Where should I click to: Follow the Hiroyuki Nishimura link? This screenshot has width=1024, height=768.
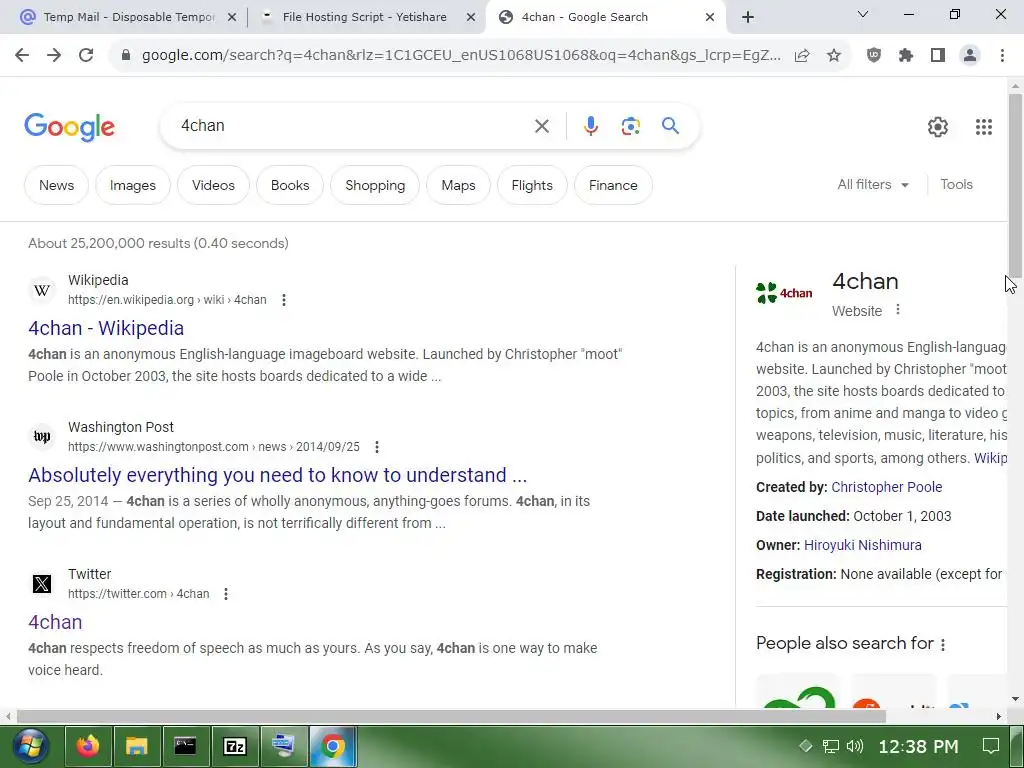click(x=863, y=545)
